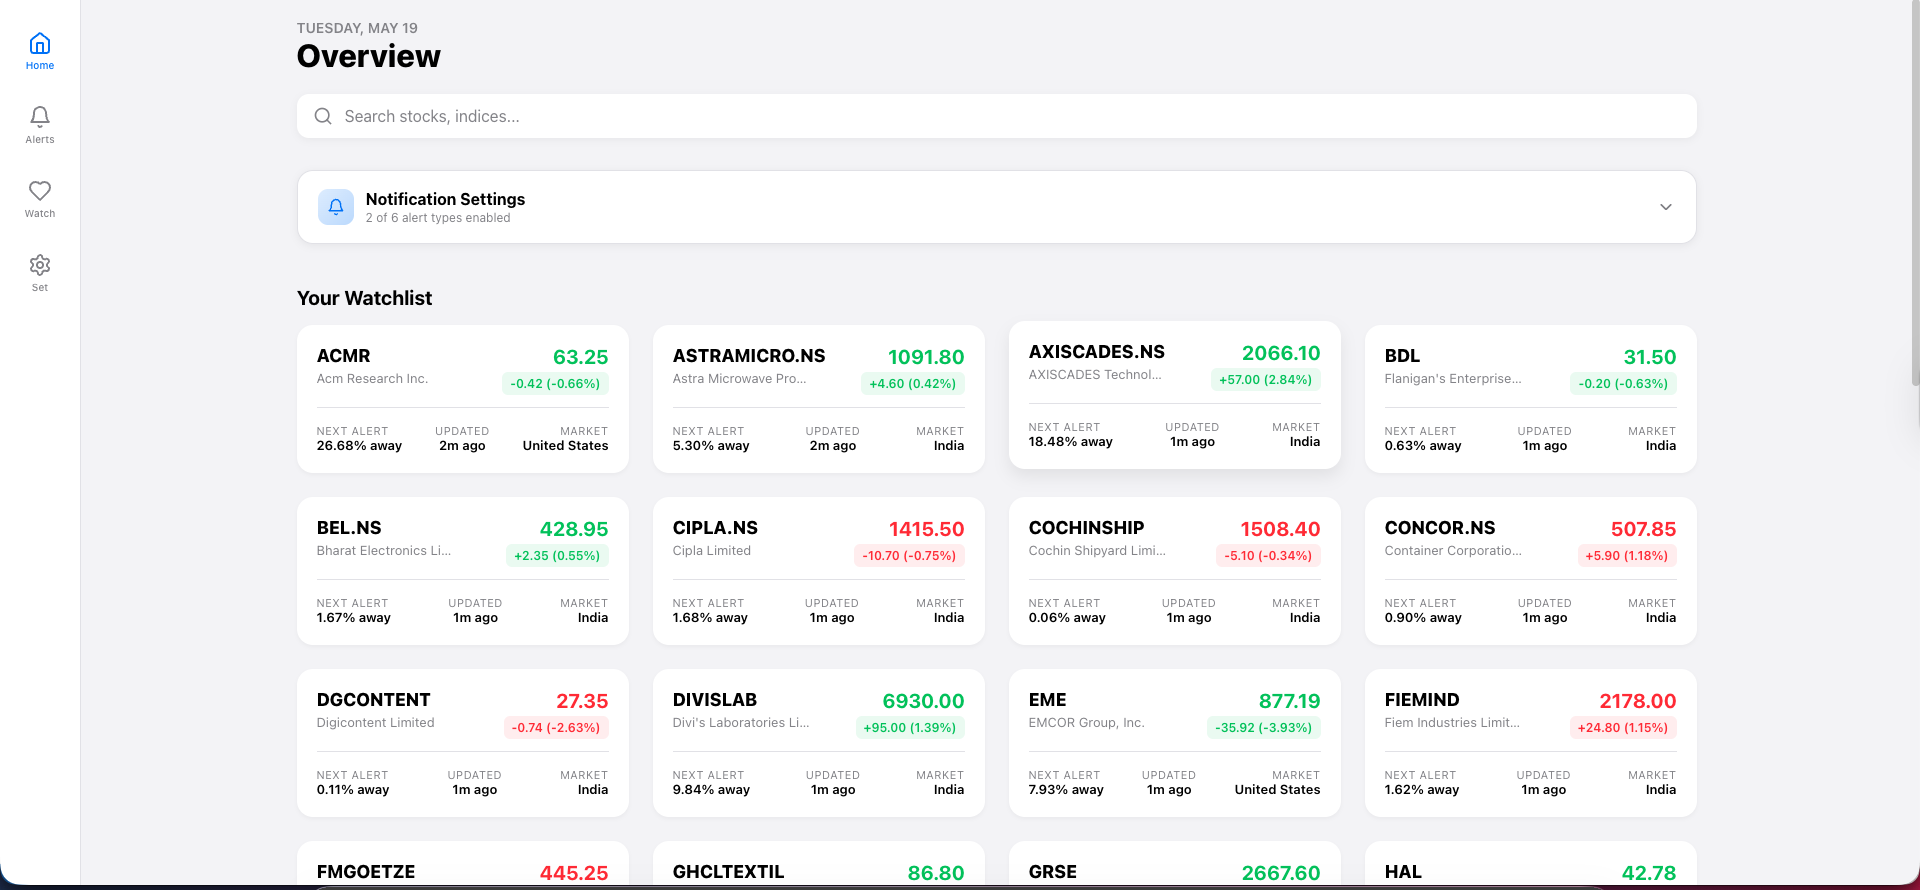This screenshot has height=890, width=1920.
Task: Click the +4.60 (0.42%) change badge
Action: [x=912, y=384]
